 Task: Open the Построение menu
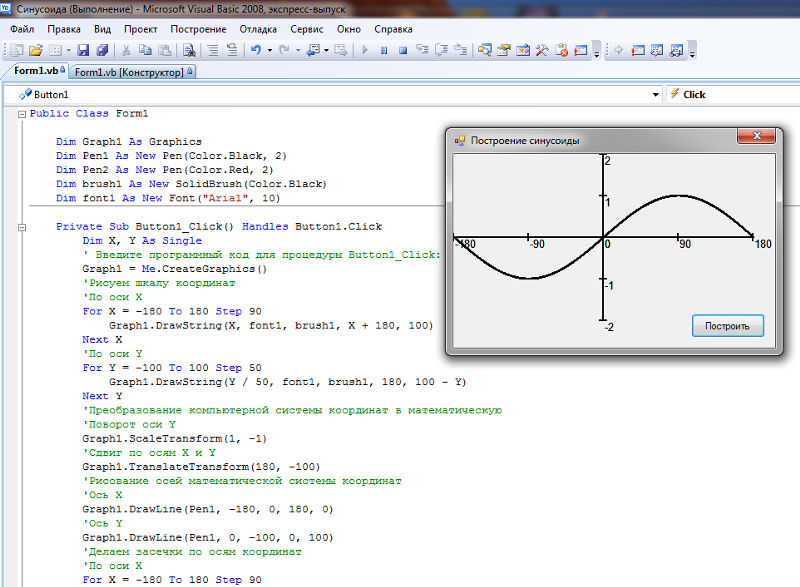coord(198,29)
